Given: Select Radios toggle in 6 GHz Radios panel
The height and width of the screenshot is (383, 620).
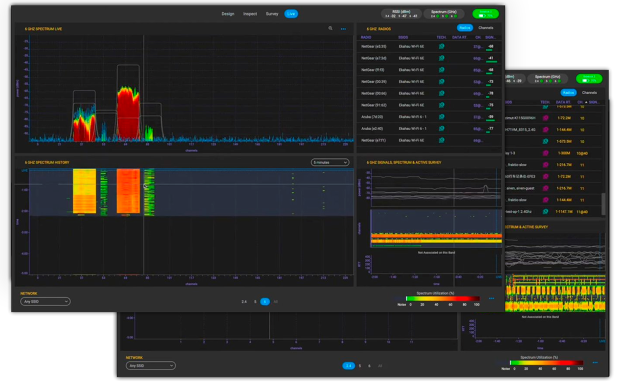Looking at the screenshot, I should click(465, 28).
